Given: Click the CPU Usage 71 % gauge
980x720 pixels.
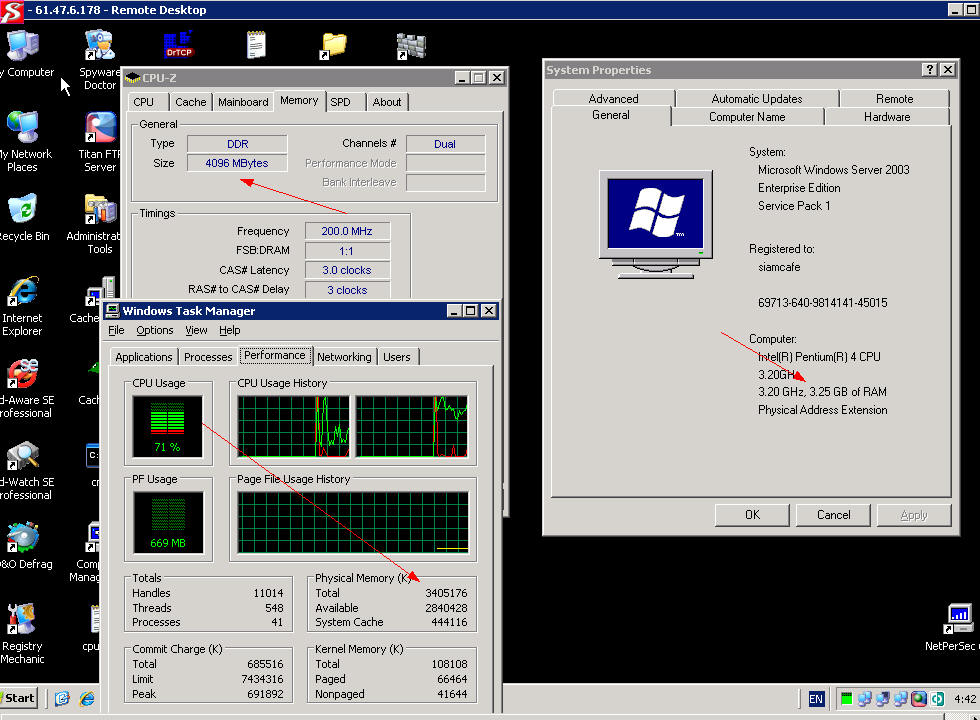Looking at the screenshot, I should click(168, 426).
